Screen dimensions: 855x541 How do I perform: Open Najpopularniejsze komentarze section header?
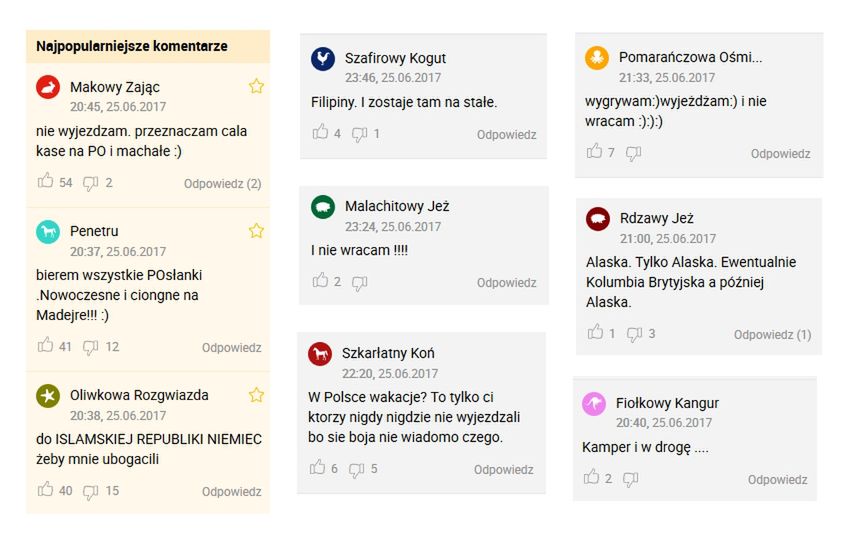[132, 46]
